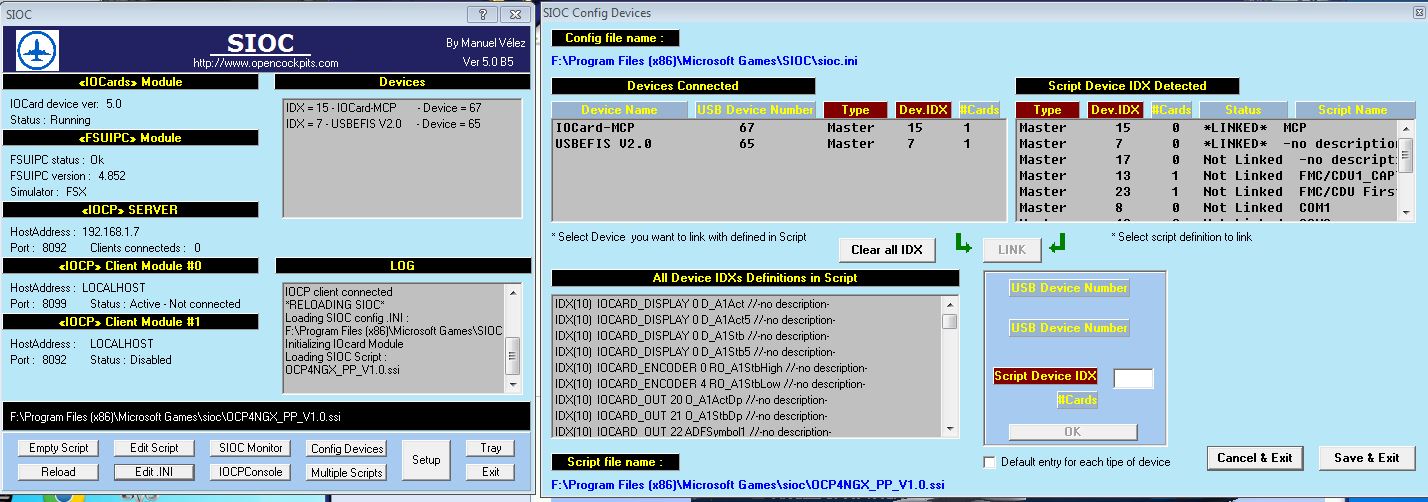The image size is (1428, 502).
Task: Select the USBEFIS V2.0 connected device row
Action: [760, 144]
